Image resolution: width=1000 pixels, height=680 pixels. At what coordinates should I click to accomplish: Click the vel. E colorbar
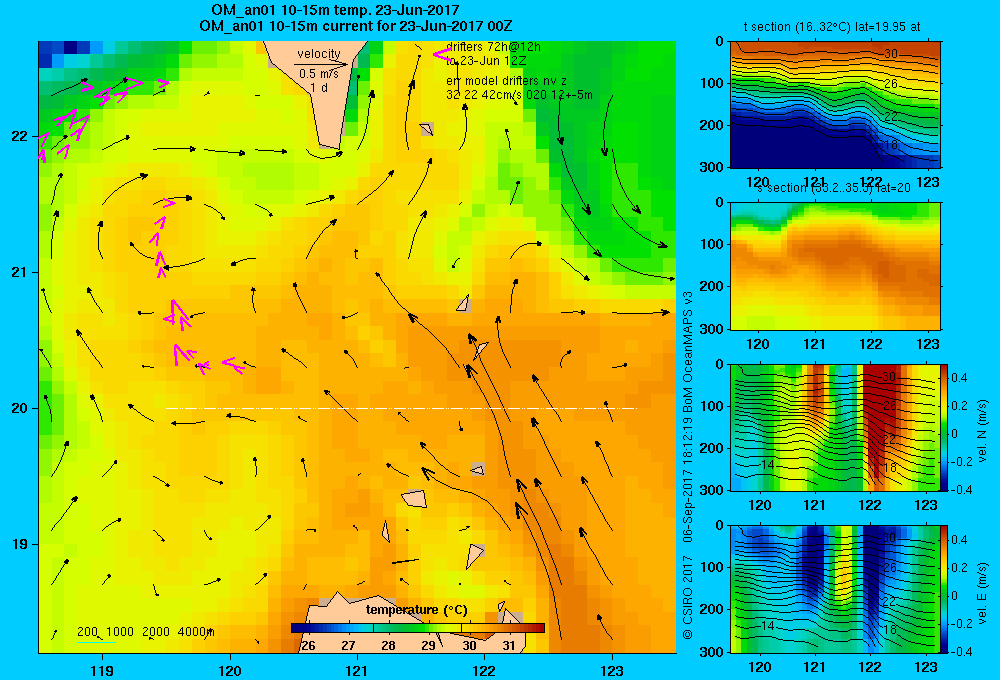[x=944, y=589]
